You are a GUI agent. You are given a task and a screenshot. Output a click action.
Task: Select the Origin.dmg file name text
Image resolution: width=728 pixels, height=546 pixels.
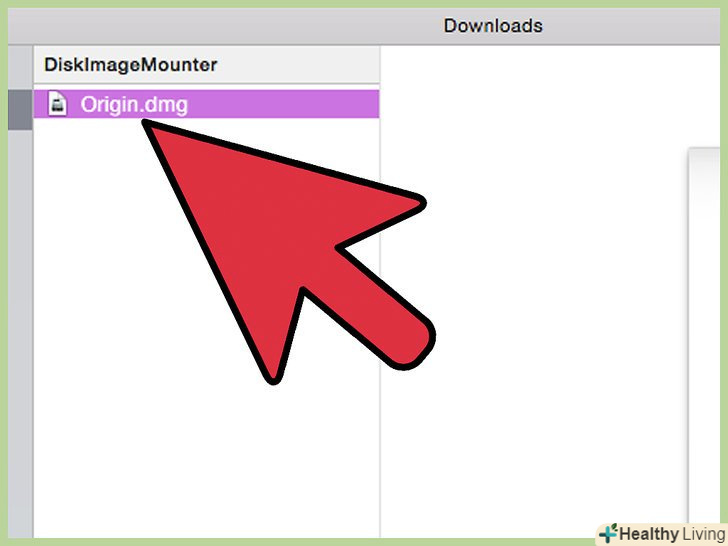(x=134, y=105)
